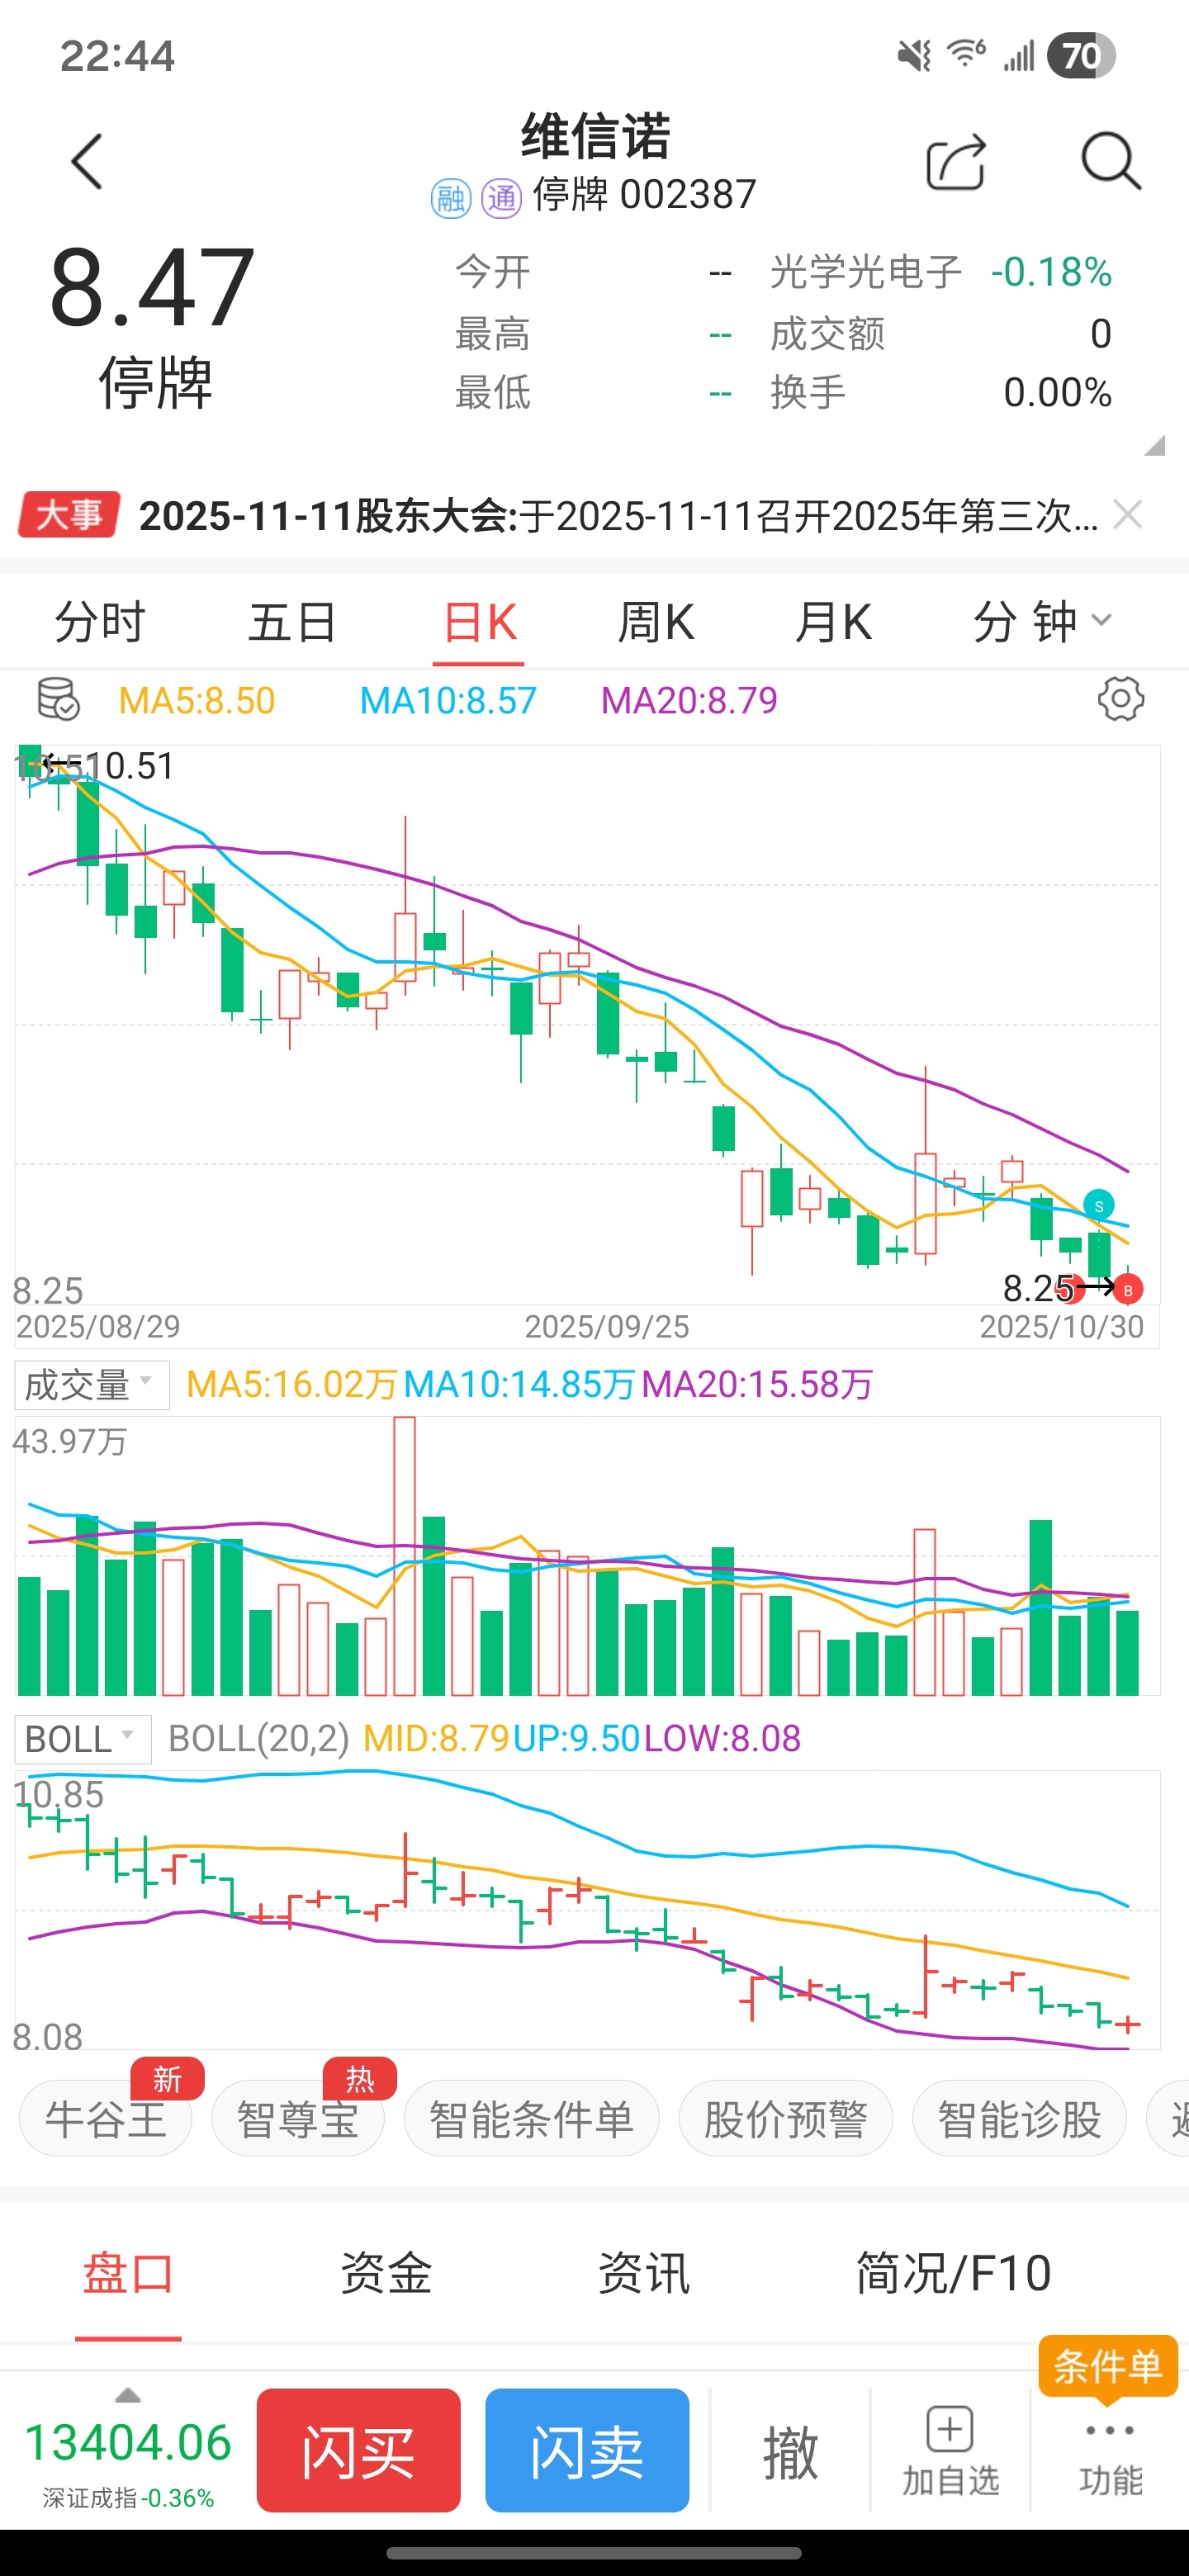
Task: Tap 加自选 add to watchlist
Action: (950, 2451)
